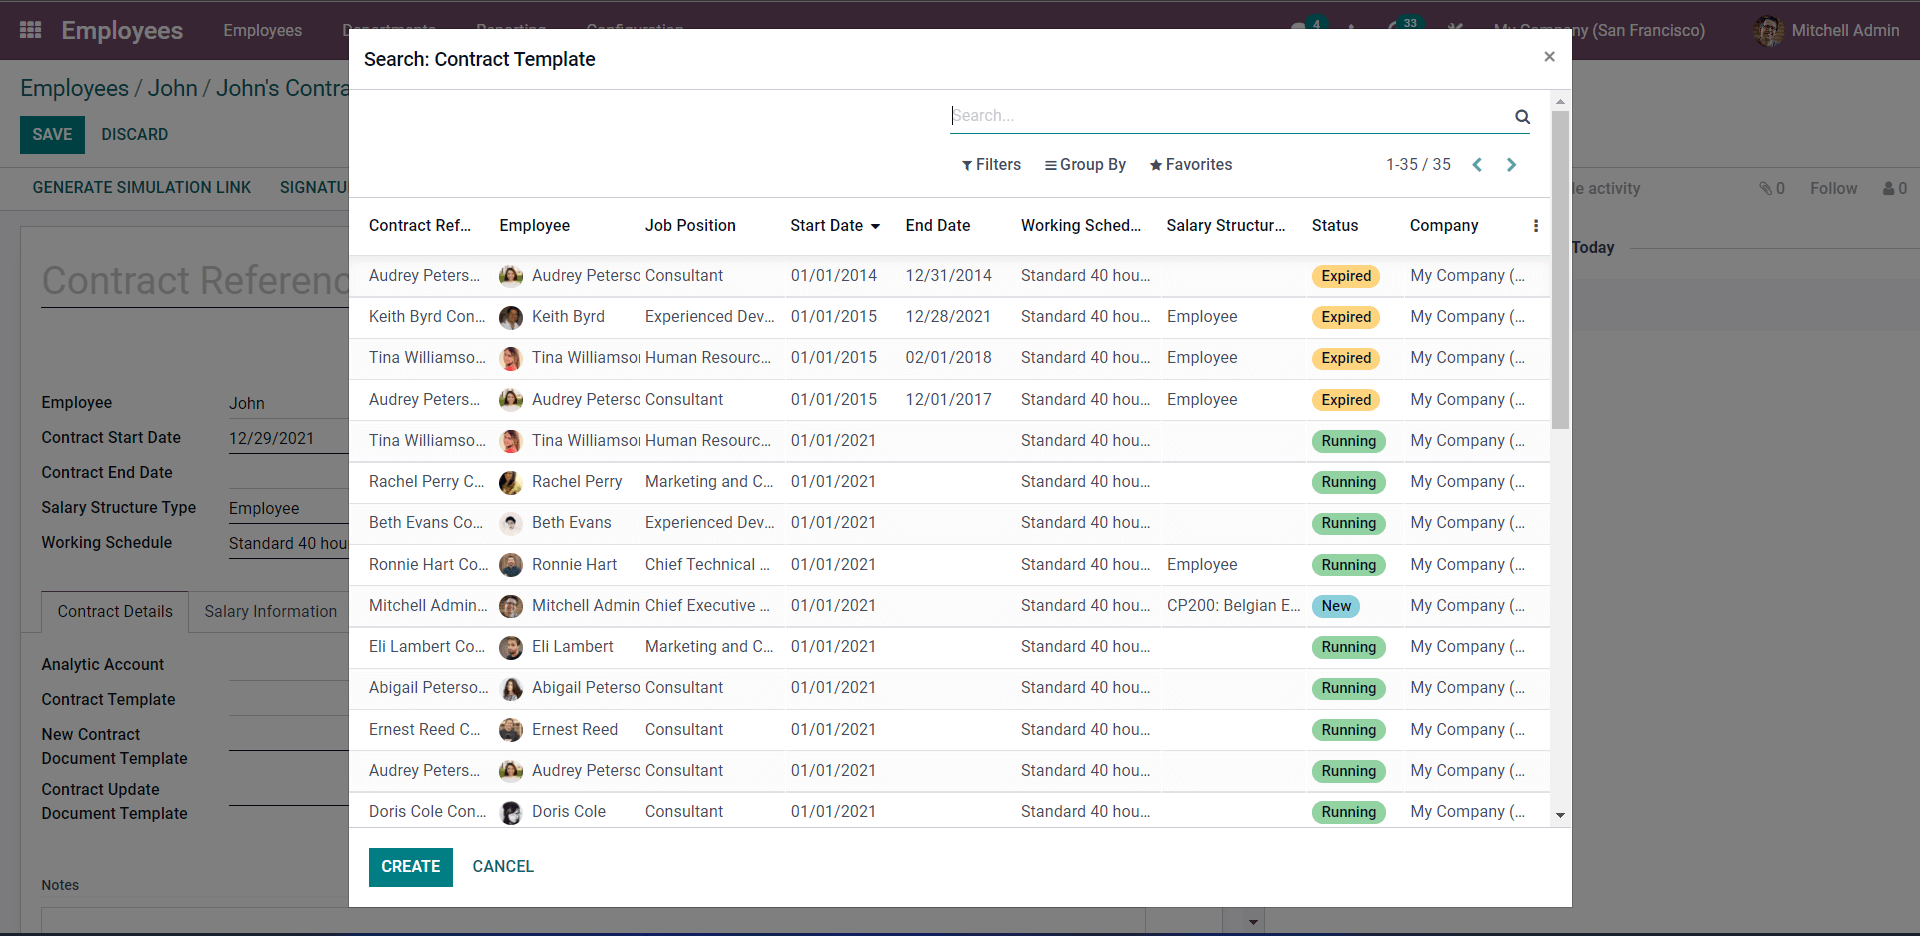1920x936 pixels.
Task: Click Keith Byrd's avatar picture
Action: coord(511,317)
